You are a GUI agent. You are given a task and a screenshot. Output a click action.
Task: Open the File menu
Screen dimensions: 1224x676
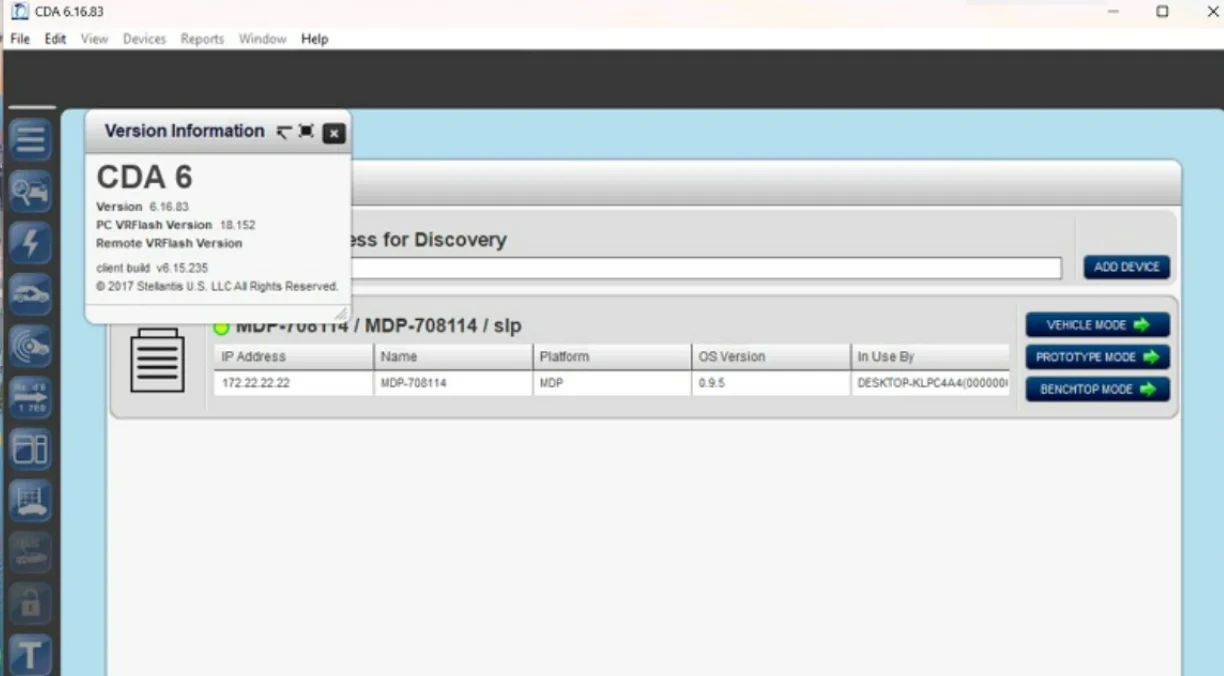click(x=20, y=39)
